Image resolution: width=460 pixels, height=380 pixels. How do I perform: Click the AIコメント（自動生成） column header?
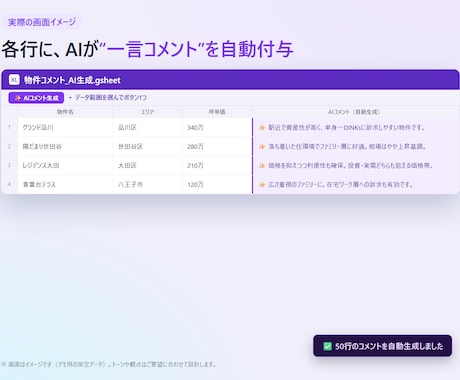(354, 112)
